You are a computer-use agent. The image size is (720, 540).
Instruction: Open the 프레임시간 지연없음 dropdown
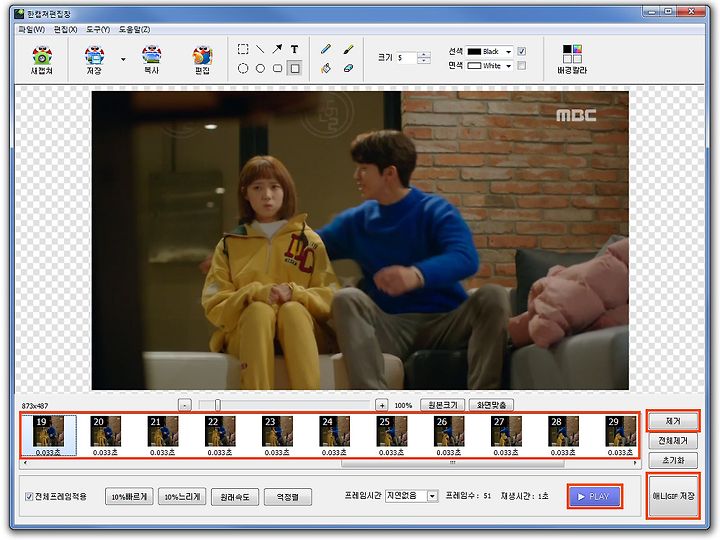point(411,496)
